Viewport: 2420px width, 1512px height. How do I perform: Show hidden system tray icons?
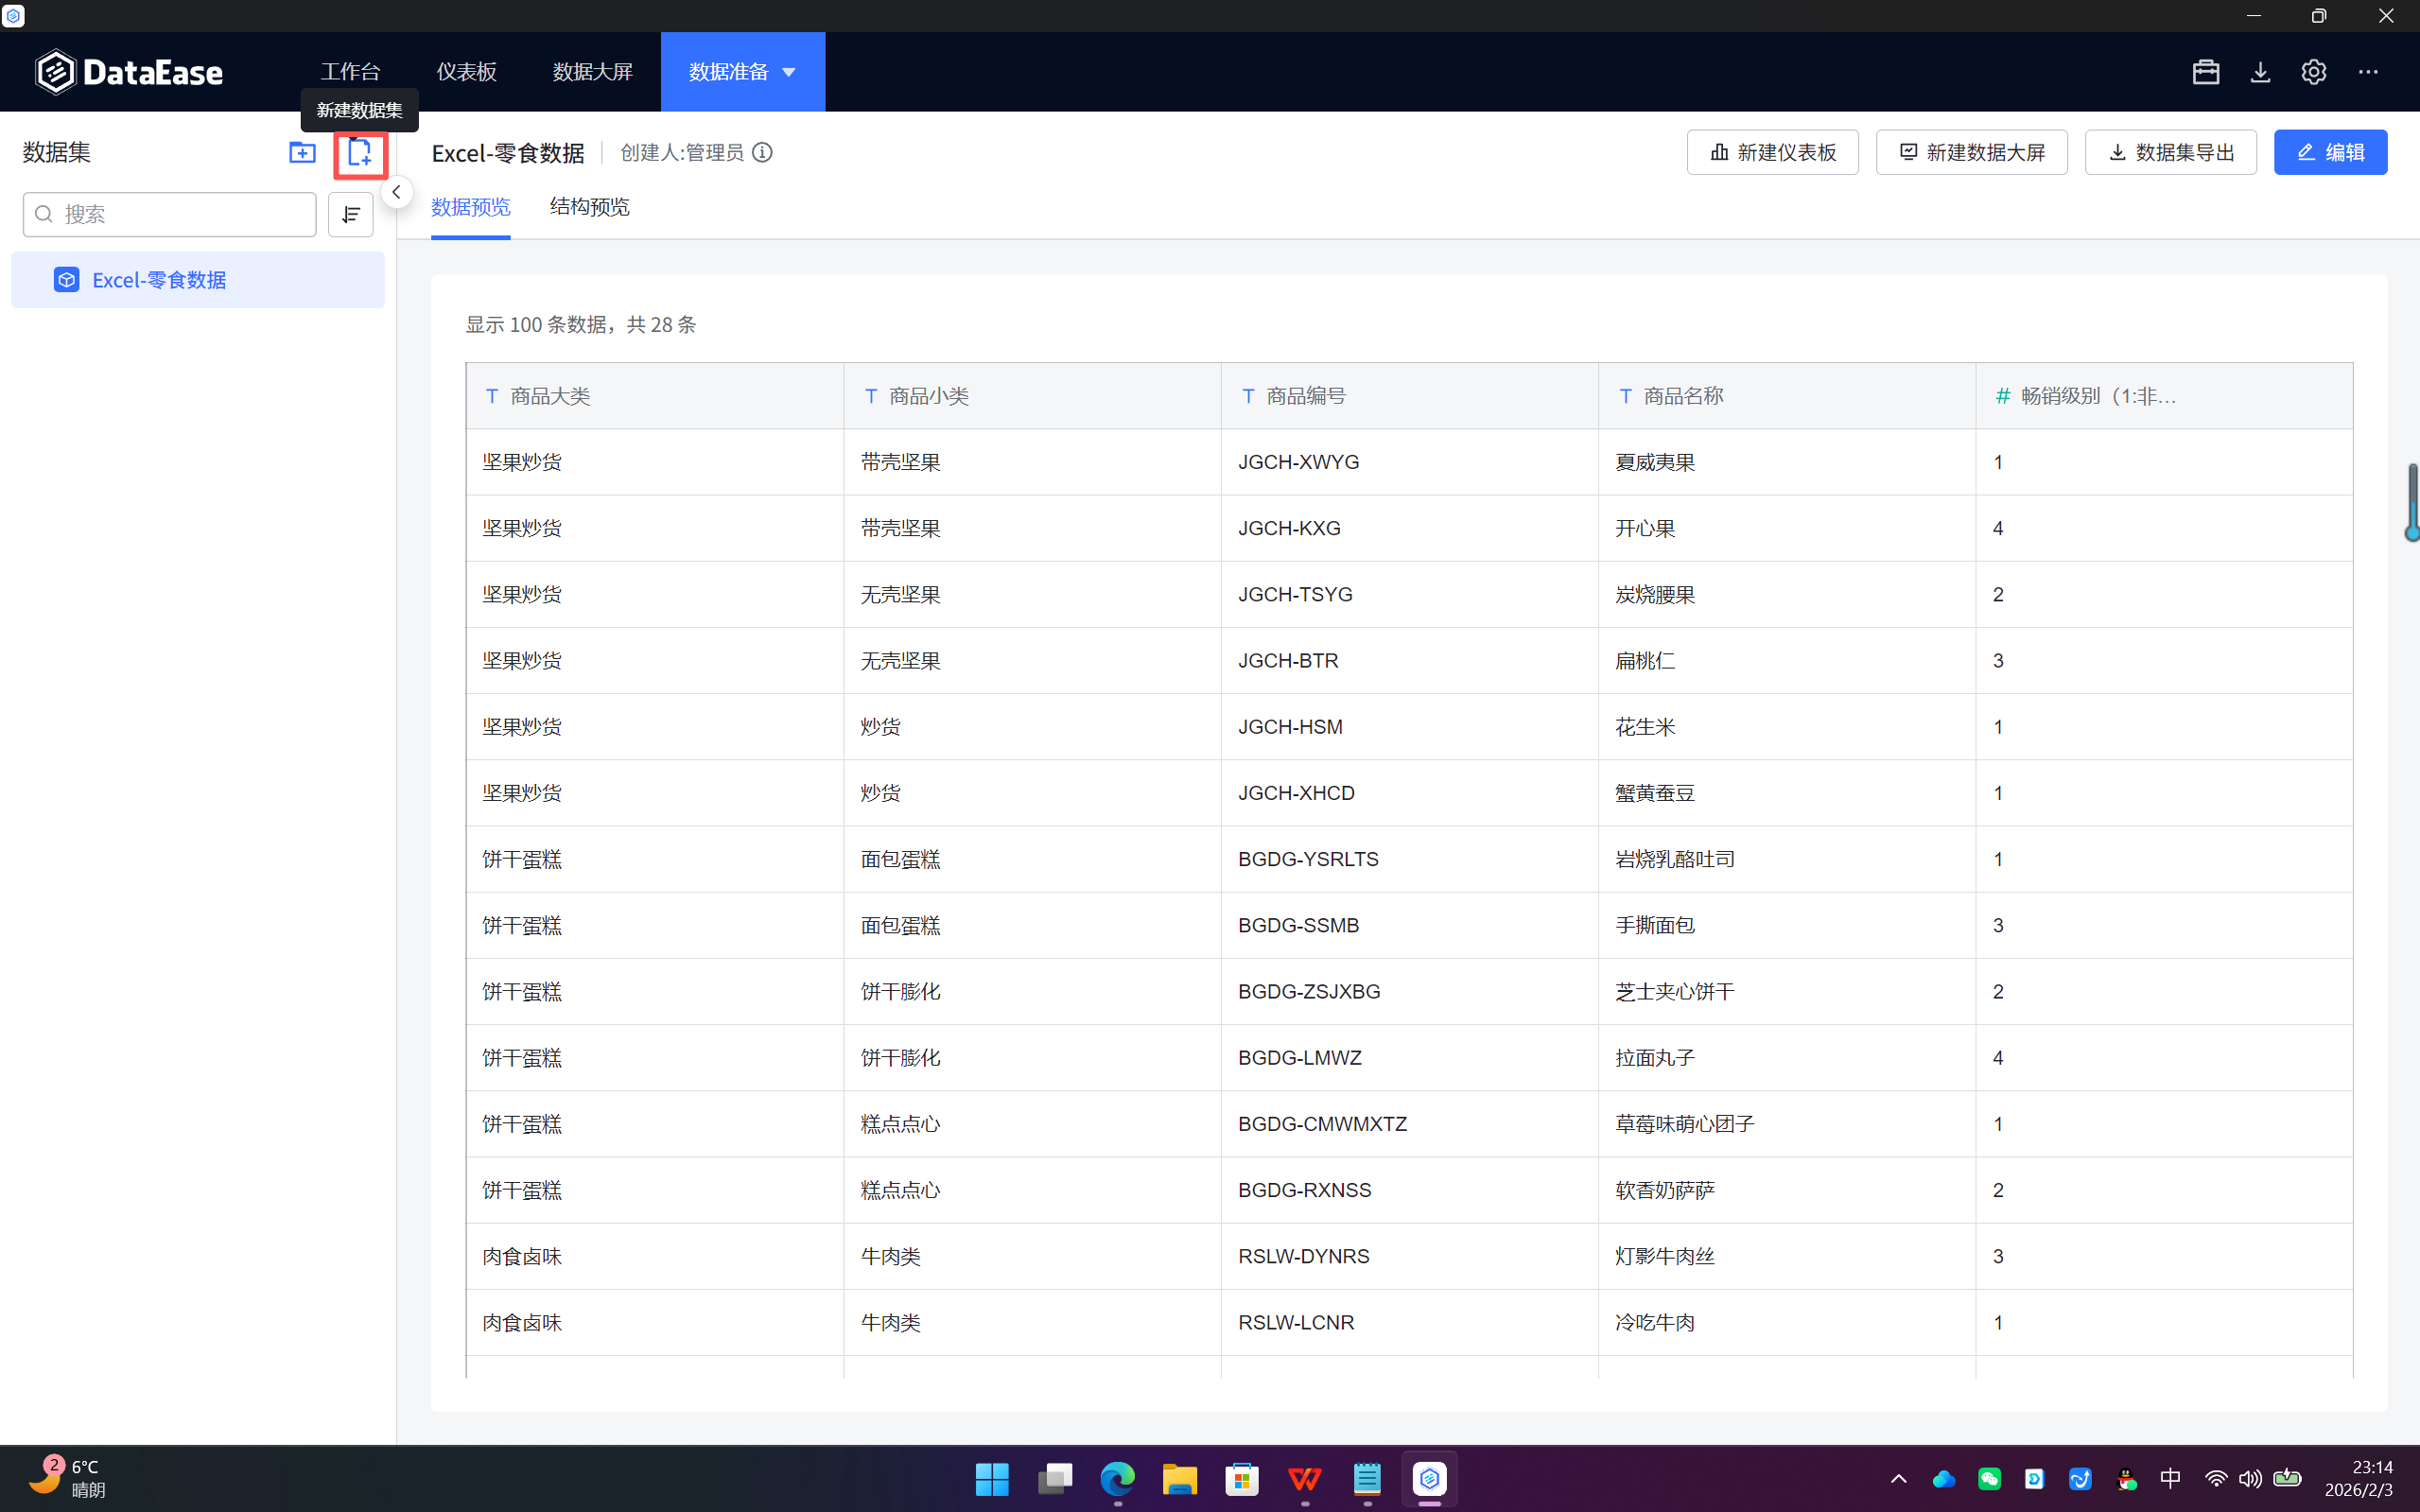1898,1479
